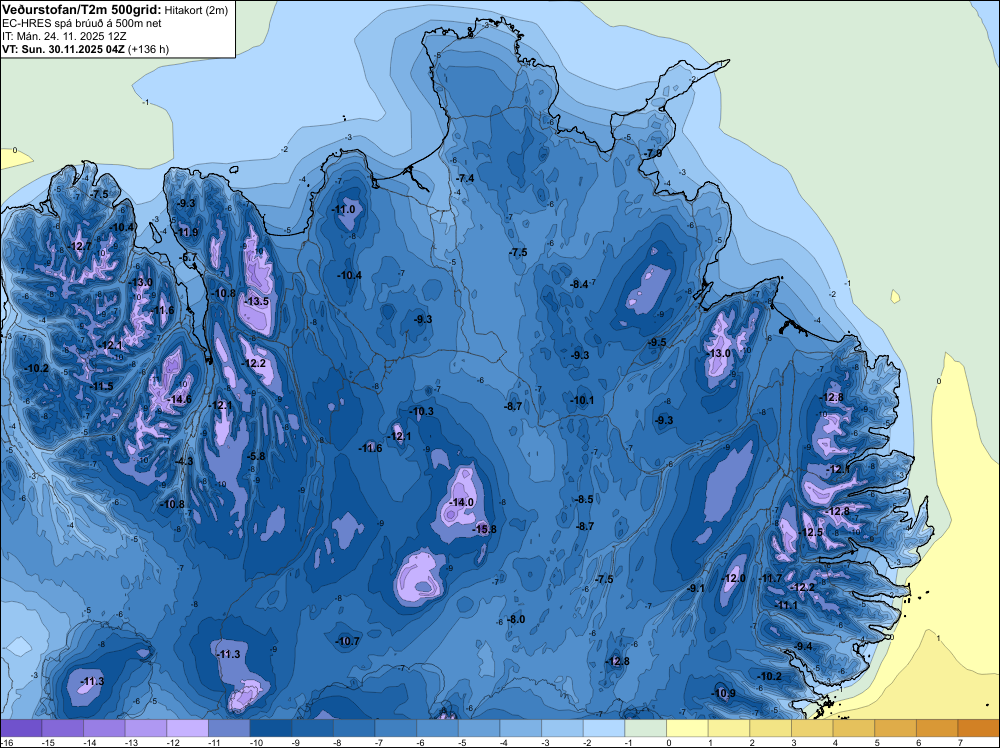Select the -11.5 temperature value
Viewport: 1000px width, 748px height.
point(101,386)
